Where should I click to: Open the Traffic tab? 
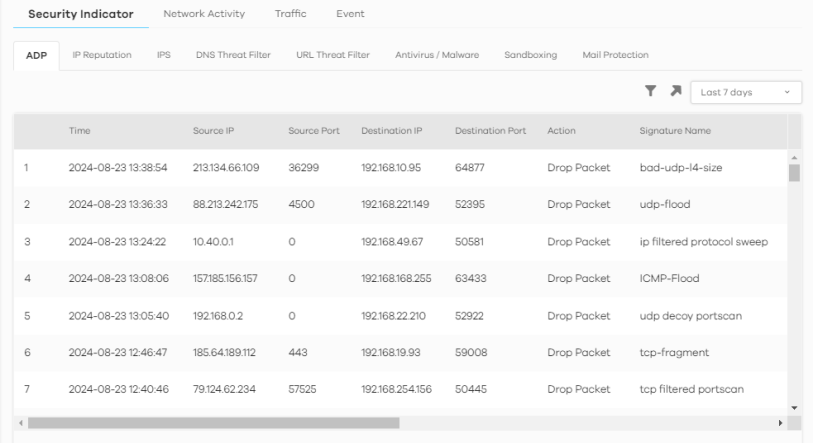tap(290, 13)
